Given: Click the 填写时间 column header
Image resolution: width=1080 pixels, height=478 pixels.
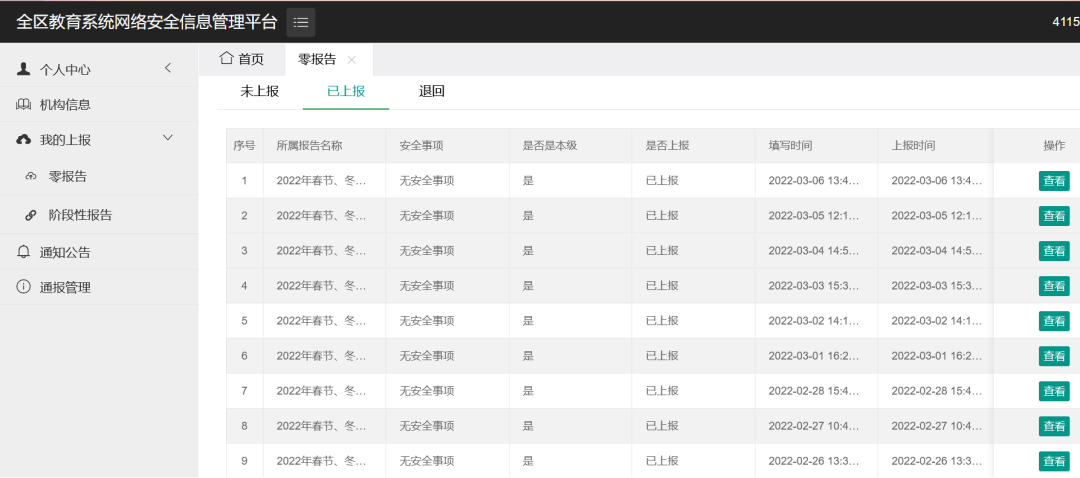Looking at the screenshot, I should pyautogui.click(x=790, y=146).
